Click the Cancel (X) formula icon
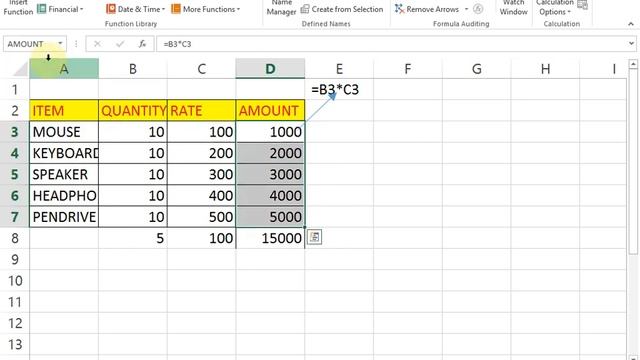 (x=97, y=44)
